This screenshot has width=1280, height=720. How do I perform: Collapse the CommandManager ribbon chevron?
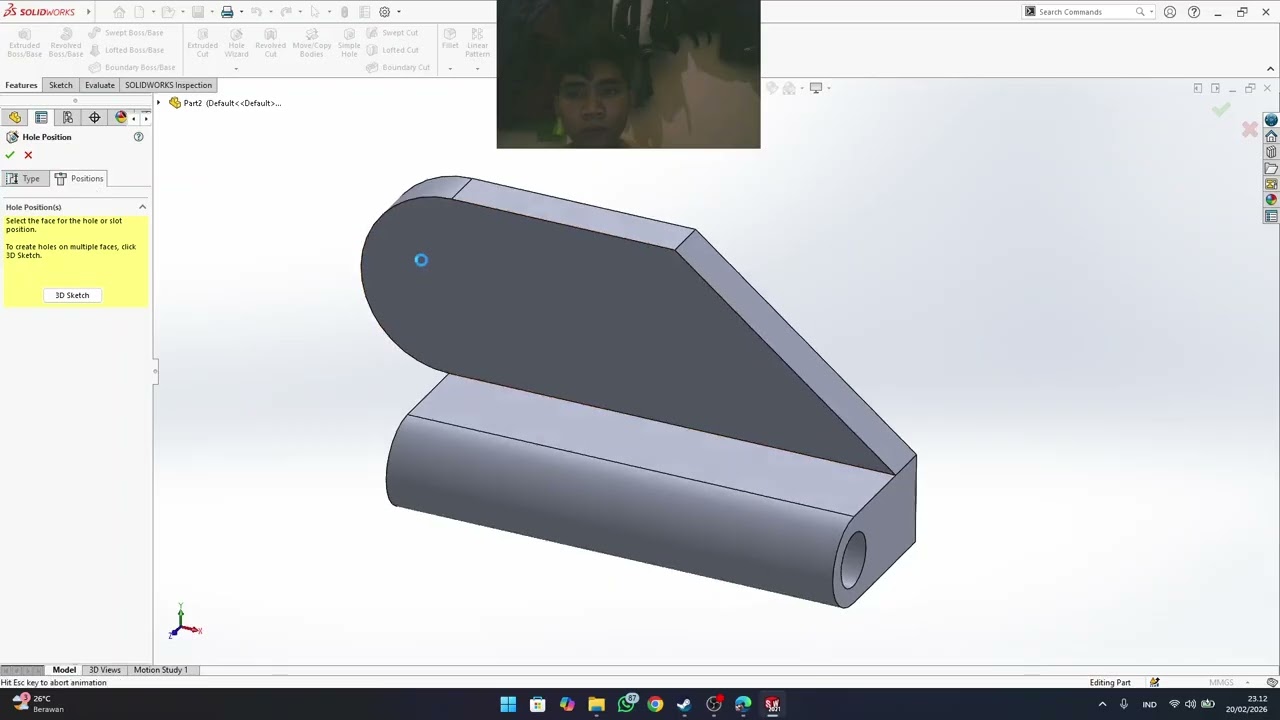[x=1270, y=69]
